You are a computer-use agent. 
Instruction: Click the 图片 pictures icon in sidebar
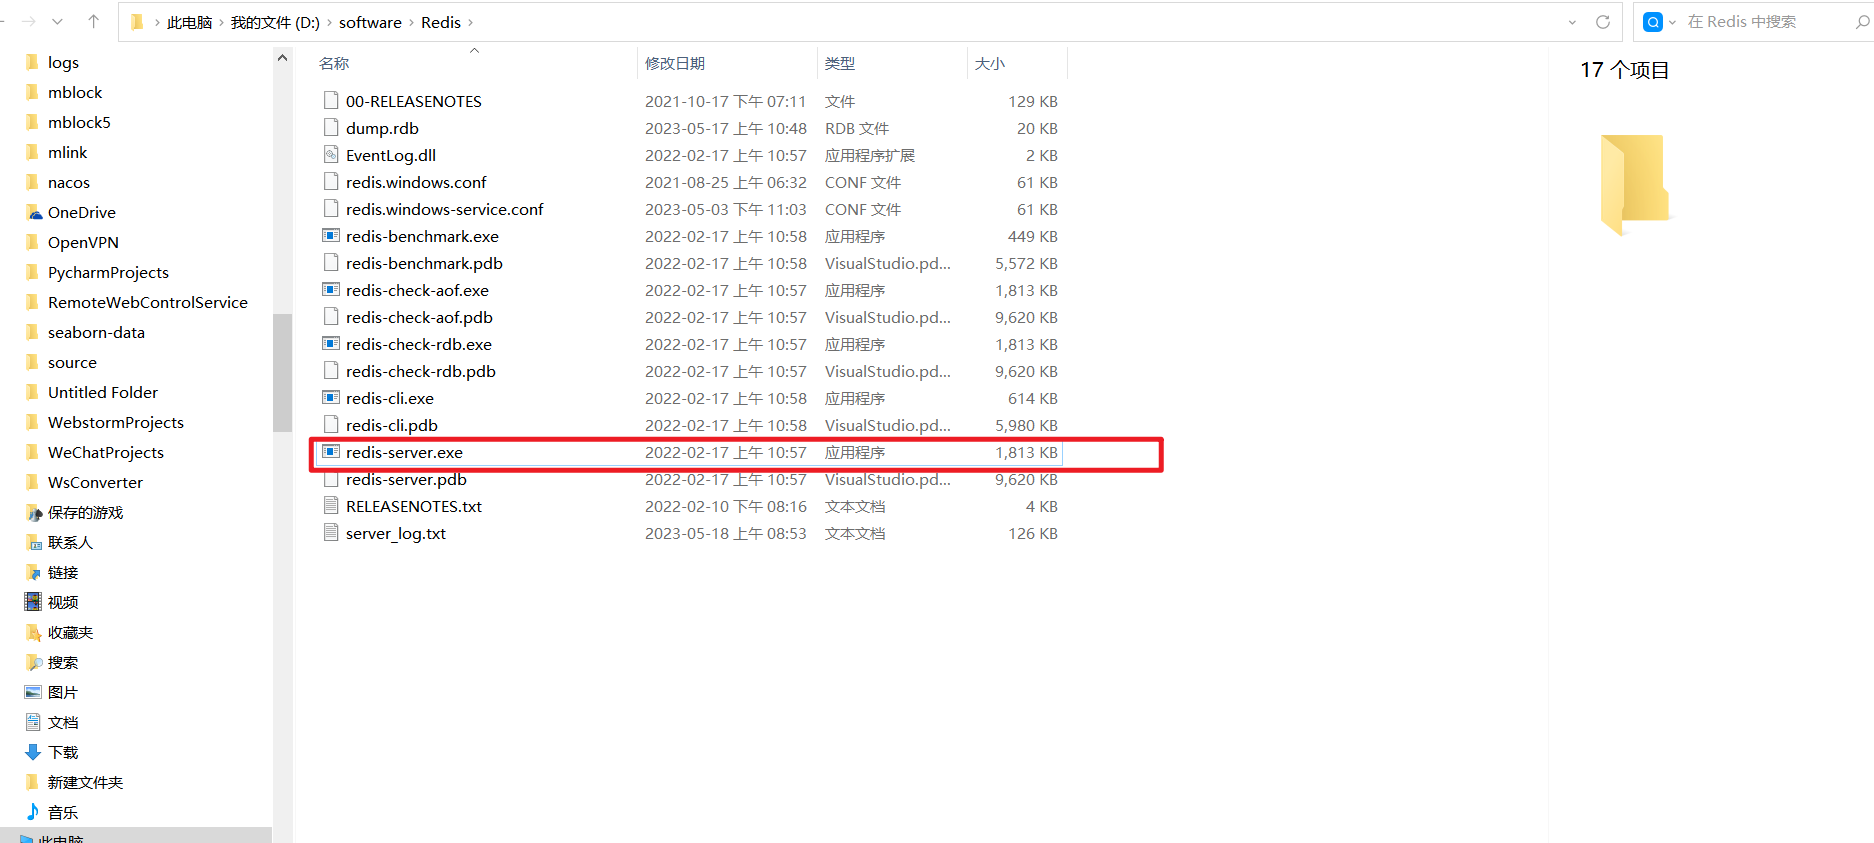(x=33, y=692)
